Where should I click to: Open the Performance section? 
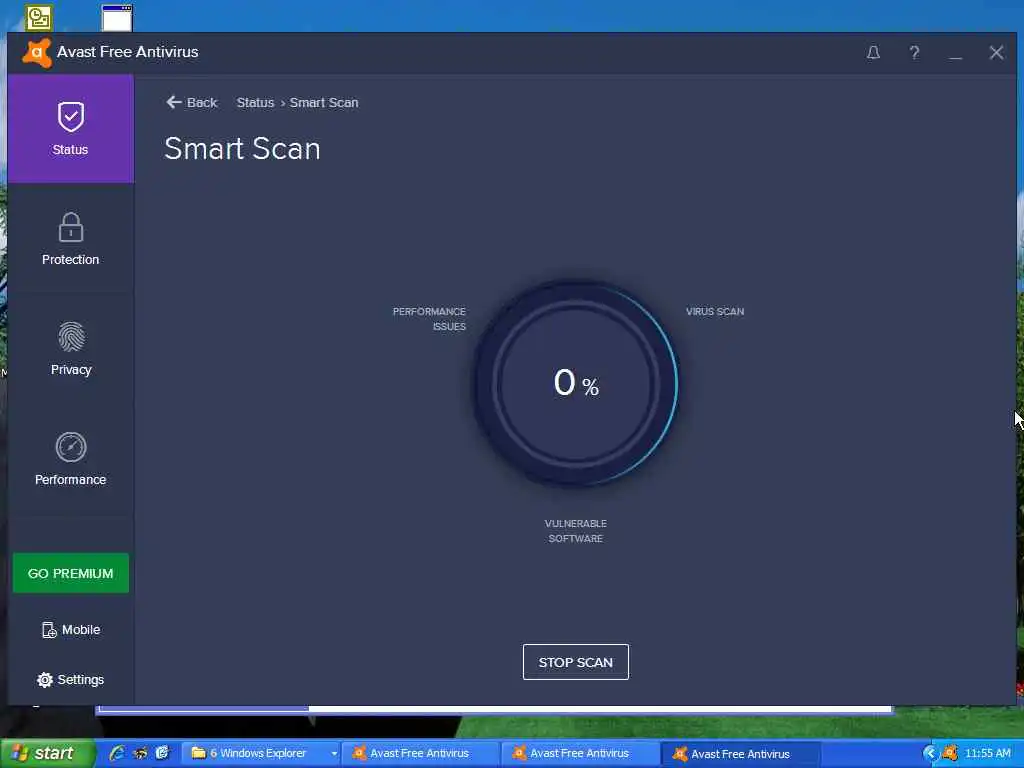[x=71, y=459]
